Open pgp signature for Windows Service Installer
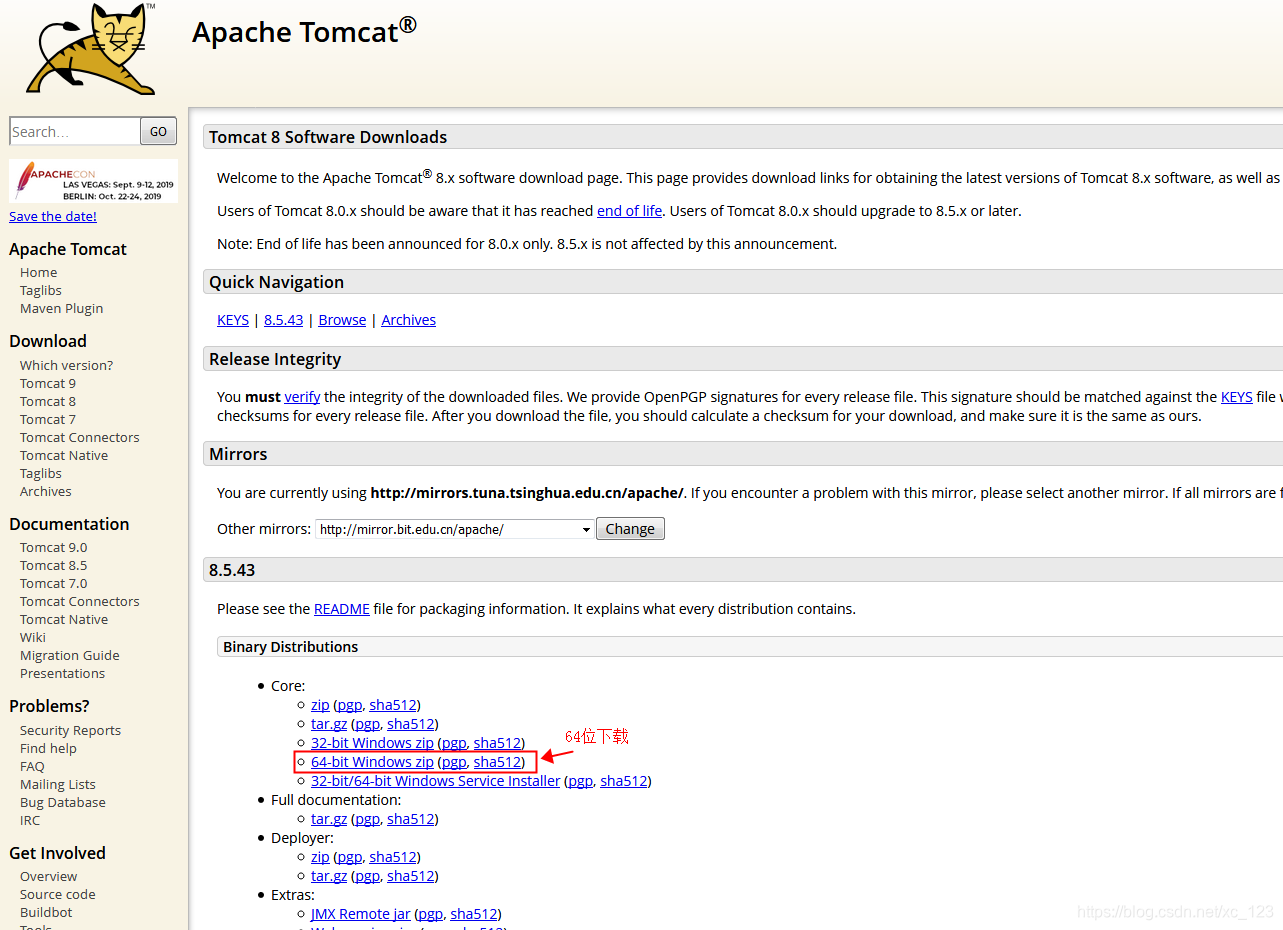 (580, 781)
